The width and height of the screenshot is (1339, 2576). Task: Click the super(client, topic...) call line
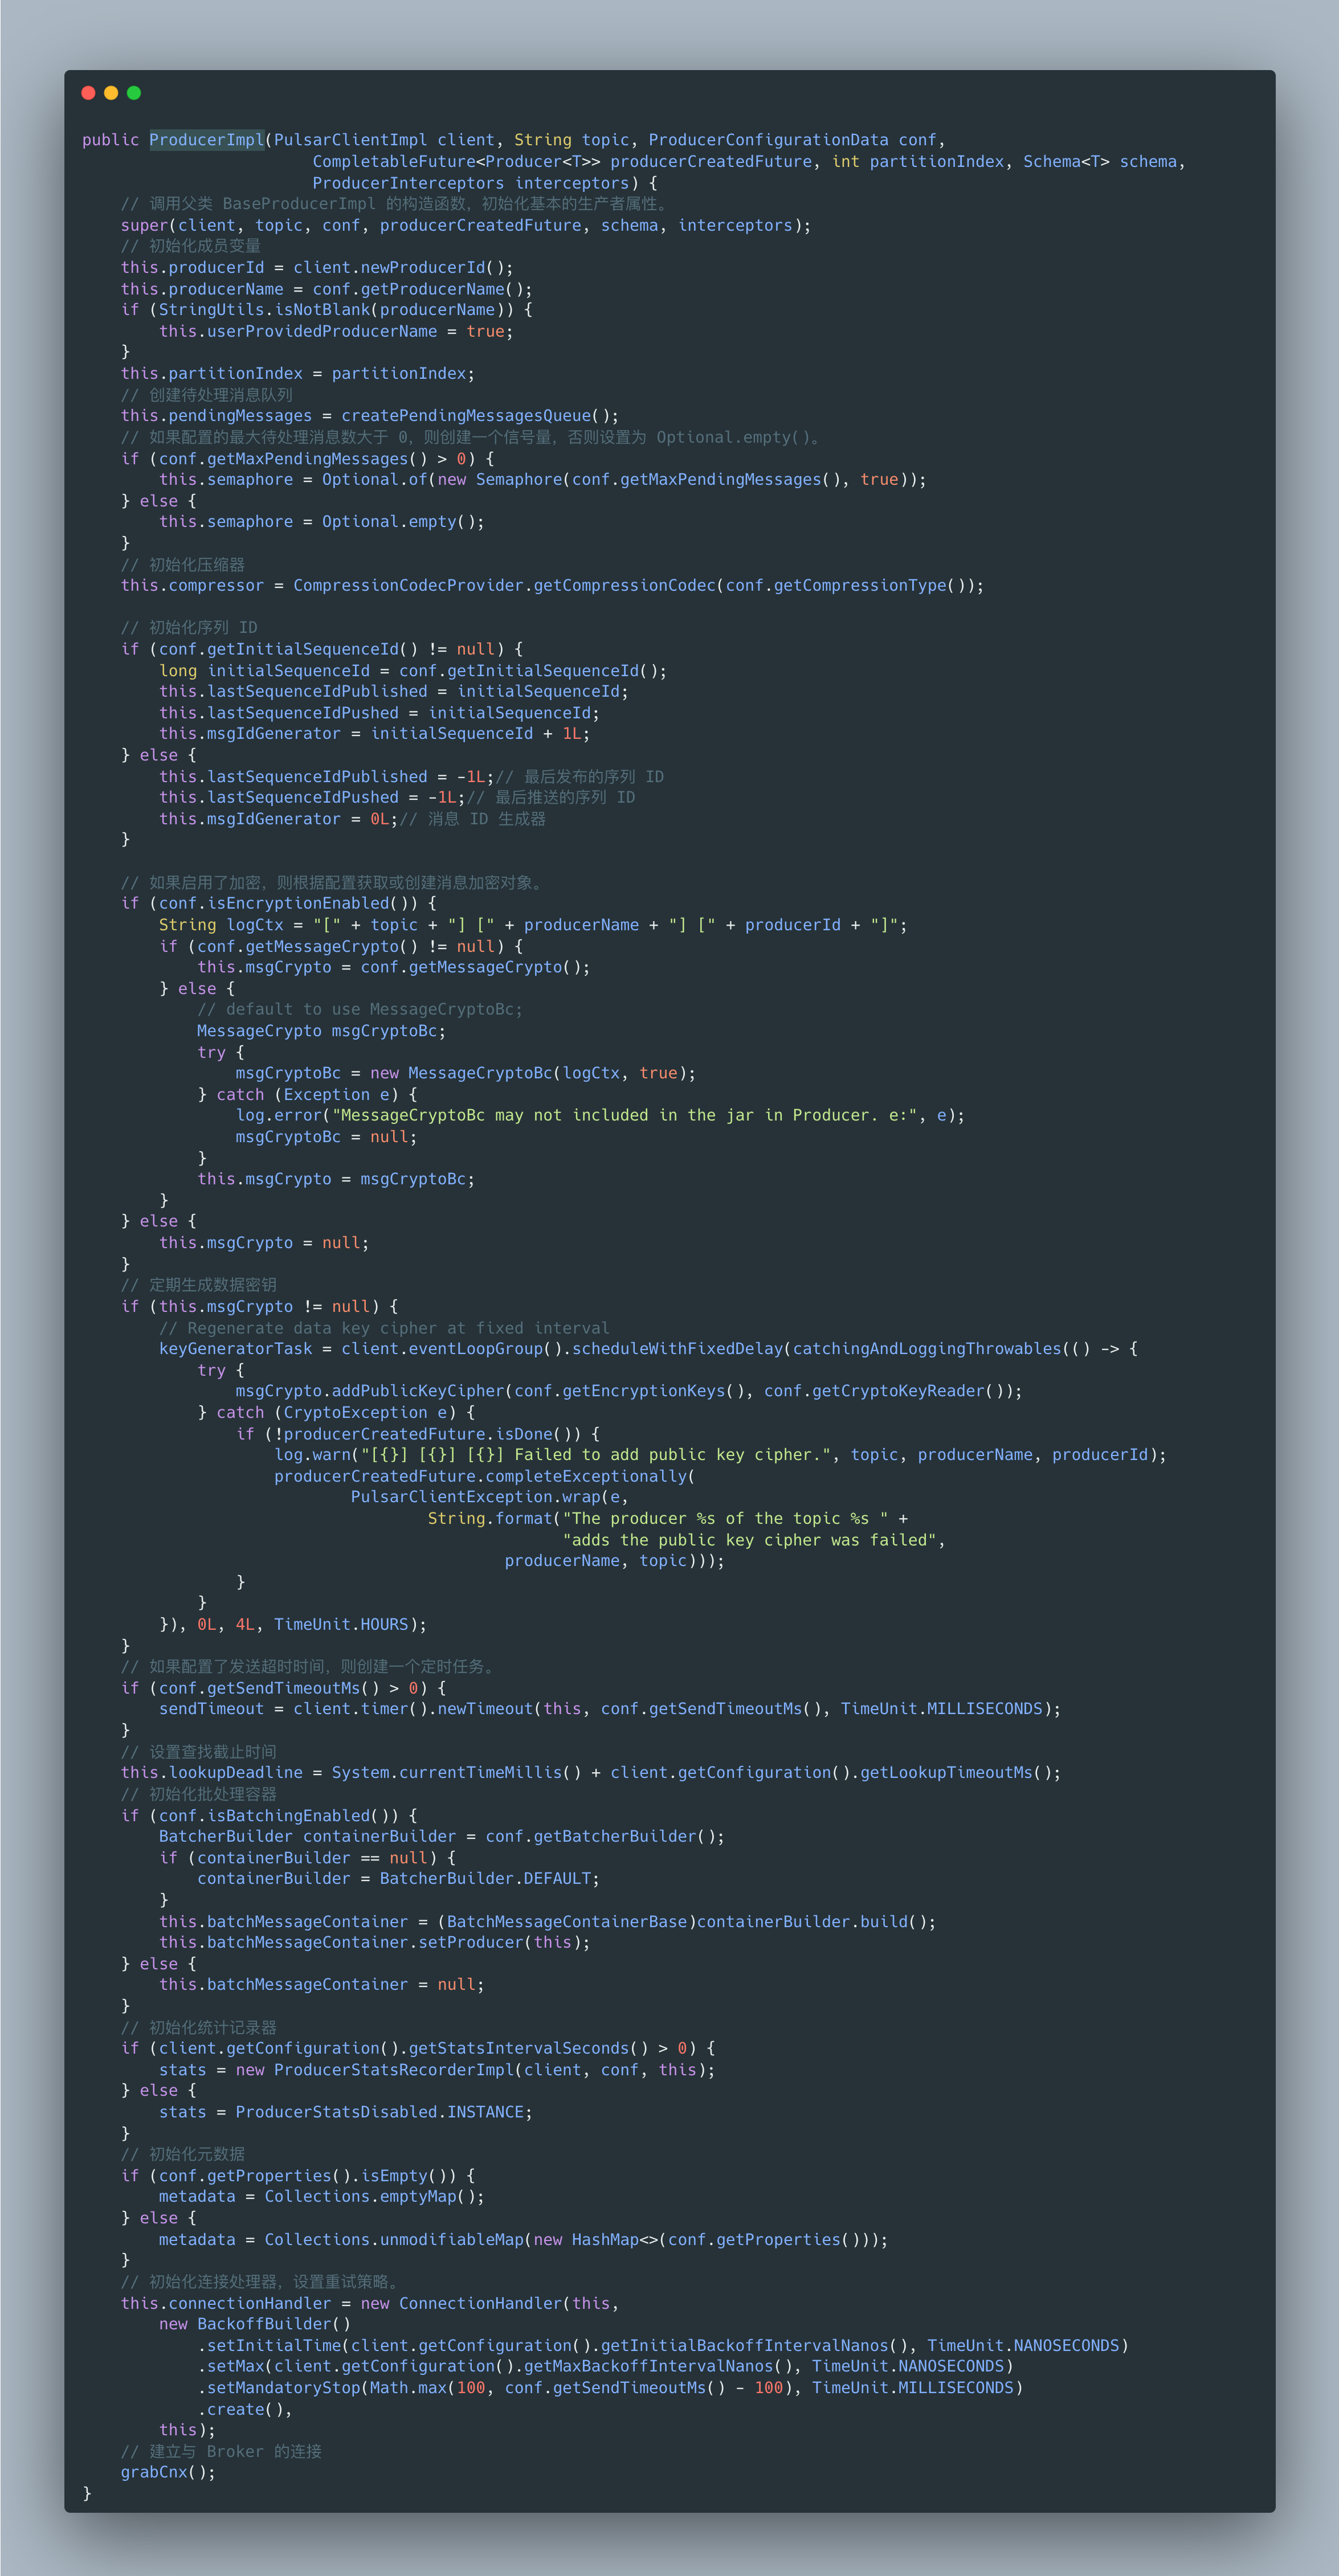465,226
